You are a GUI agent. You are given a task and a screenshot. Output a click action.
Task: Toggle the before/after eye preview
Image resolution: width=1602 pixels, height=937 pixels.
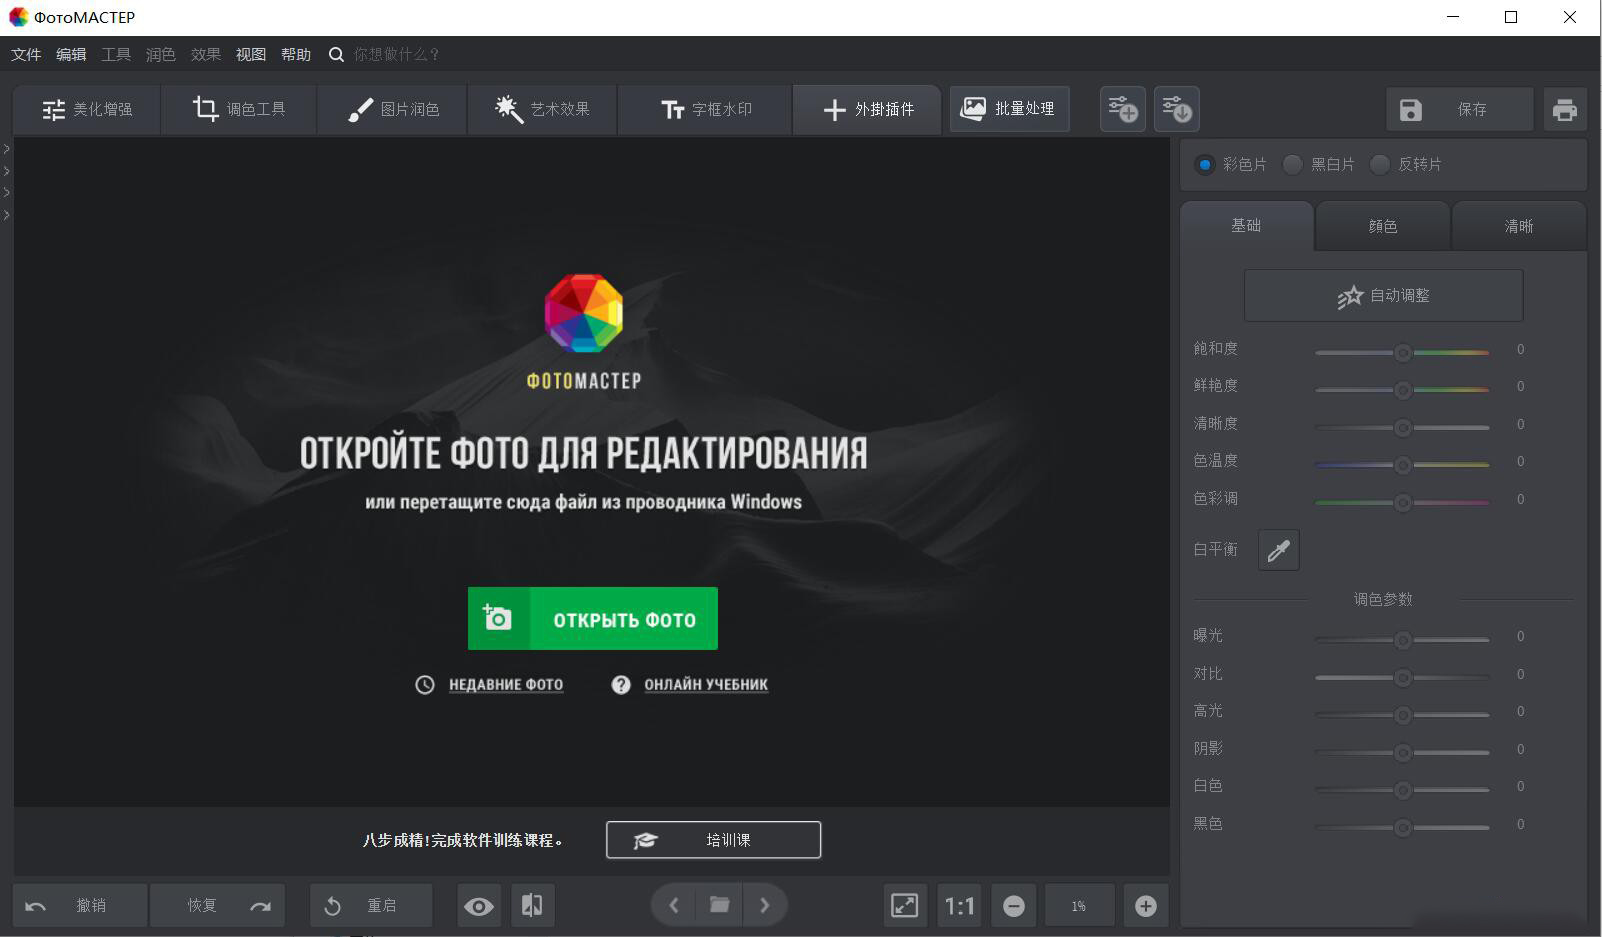coord(478,905)
